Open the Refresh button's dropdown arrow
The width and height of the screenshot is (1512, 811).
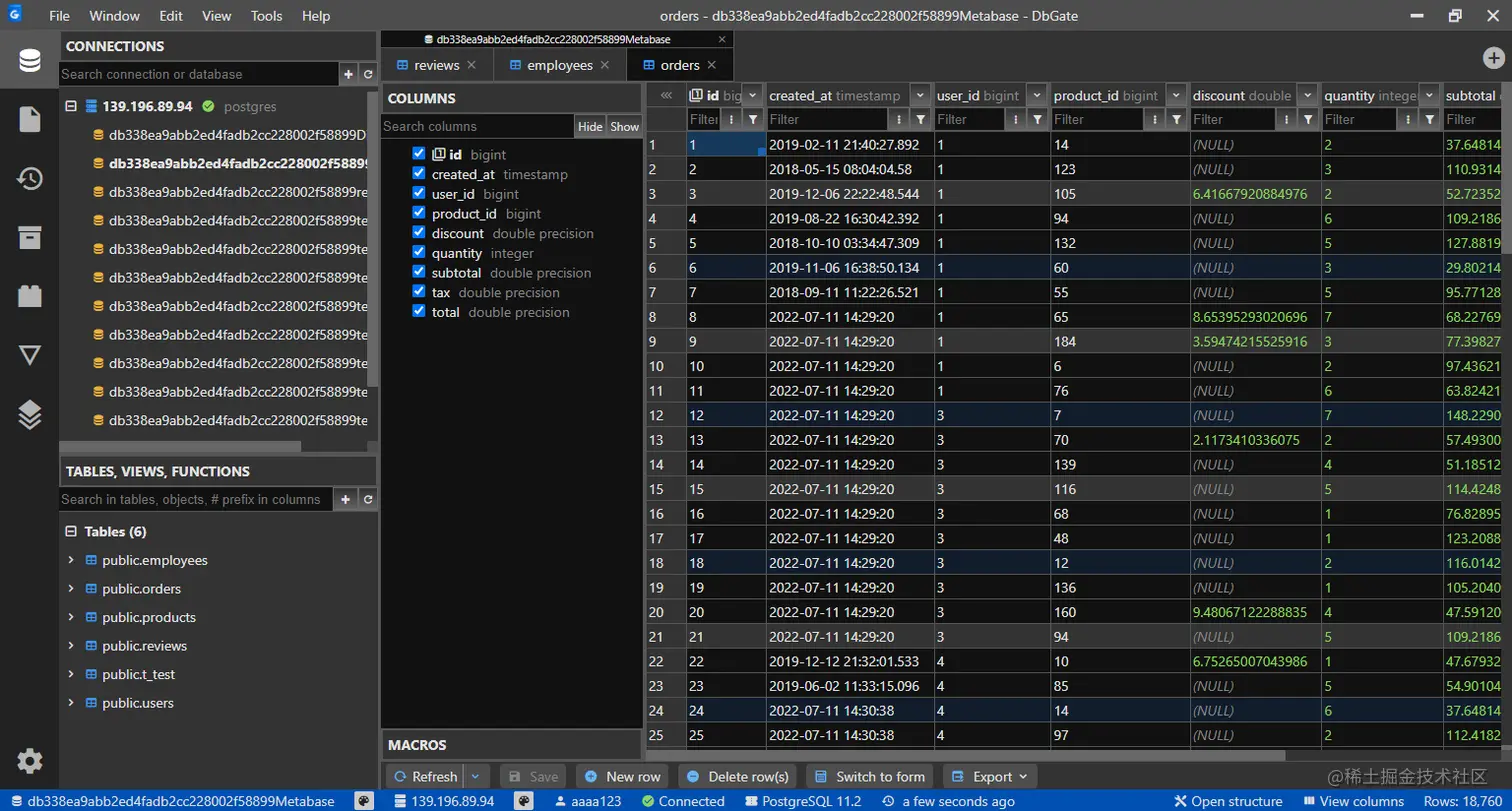pyautogui.click(x=477, y=777)
